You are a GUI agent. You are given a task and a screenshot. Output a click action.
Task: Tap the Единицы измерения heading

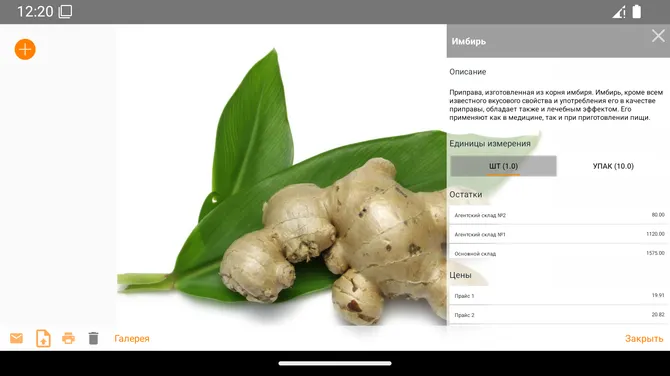(x=490, y=144)
